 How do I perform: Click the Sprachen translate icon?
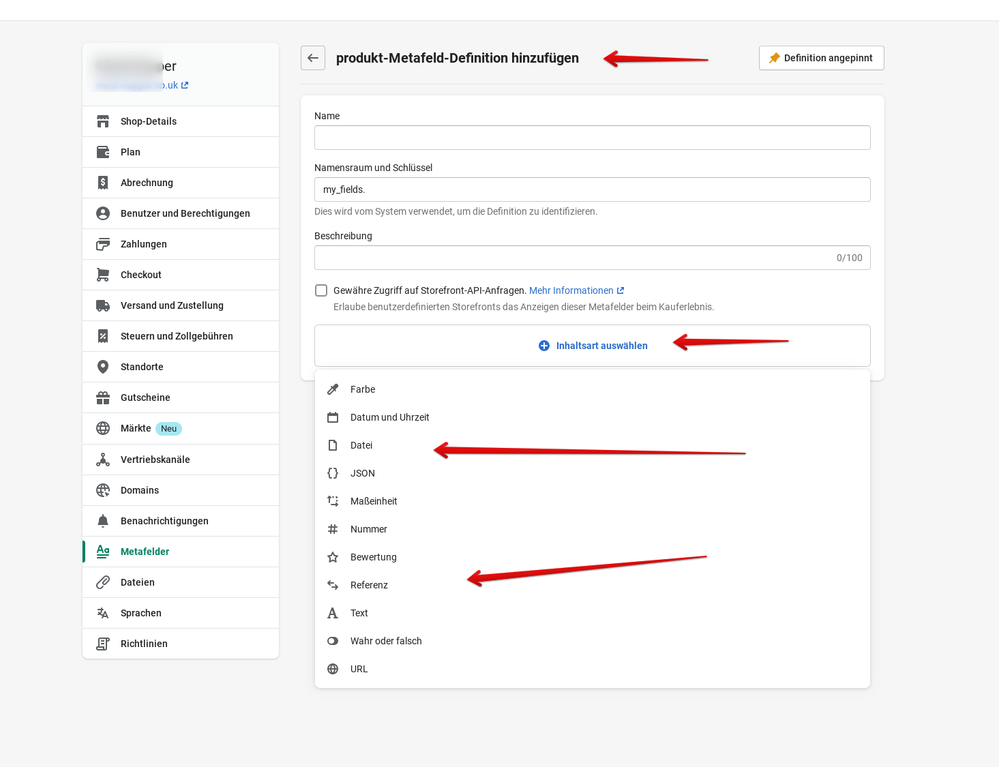tap(102, 613)
